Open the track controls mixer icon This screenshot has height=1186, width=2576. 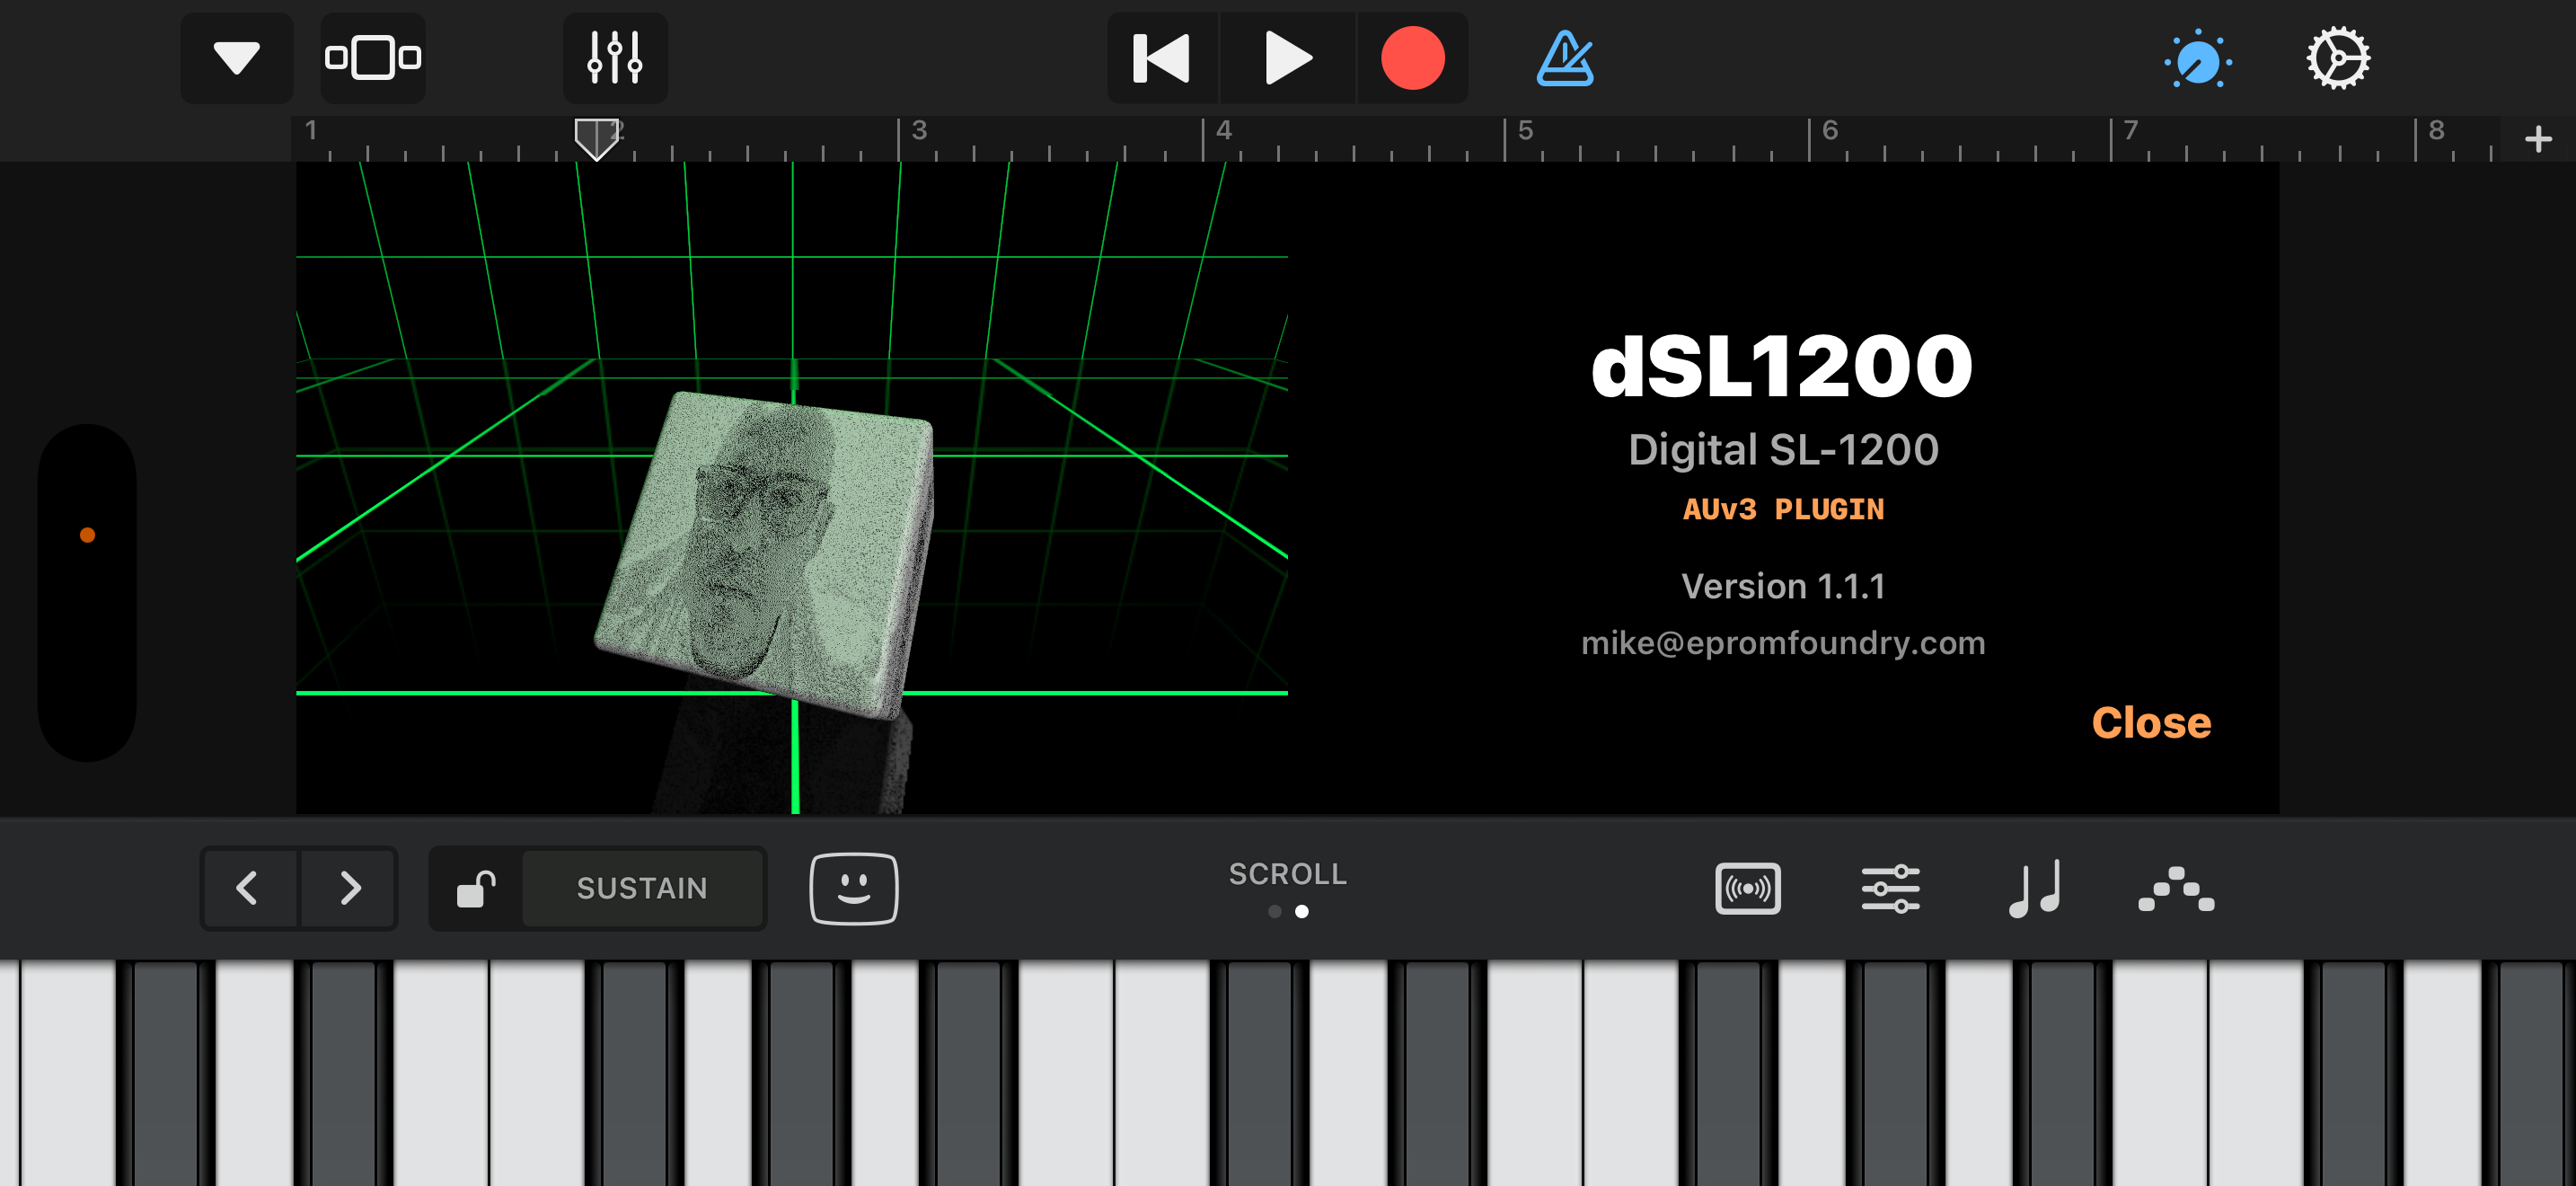click(615, 58)
